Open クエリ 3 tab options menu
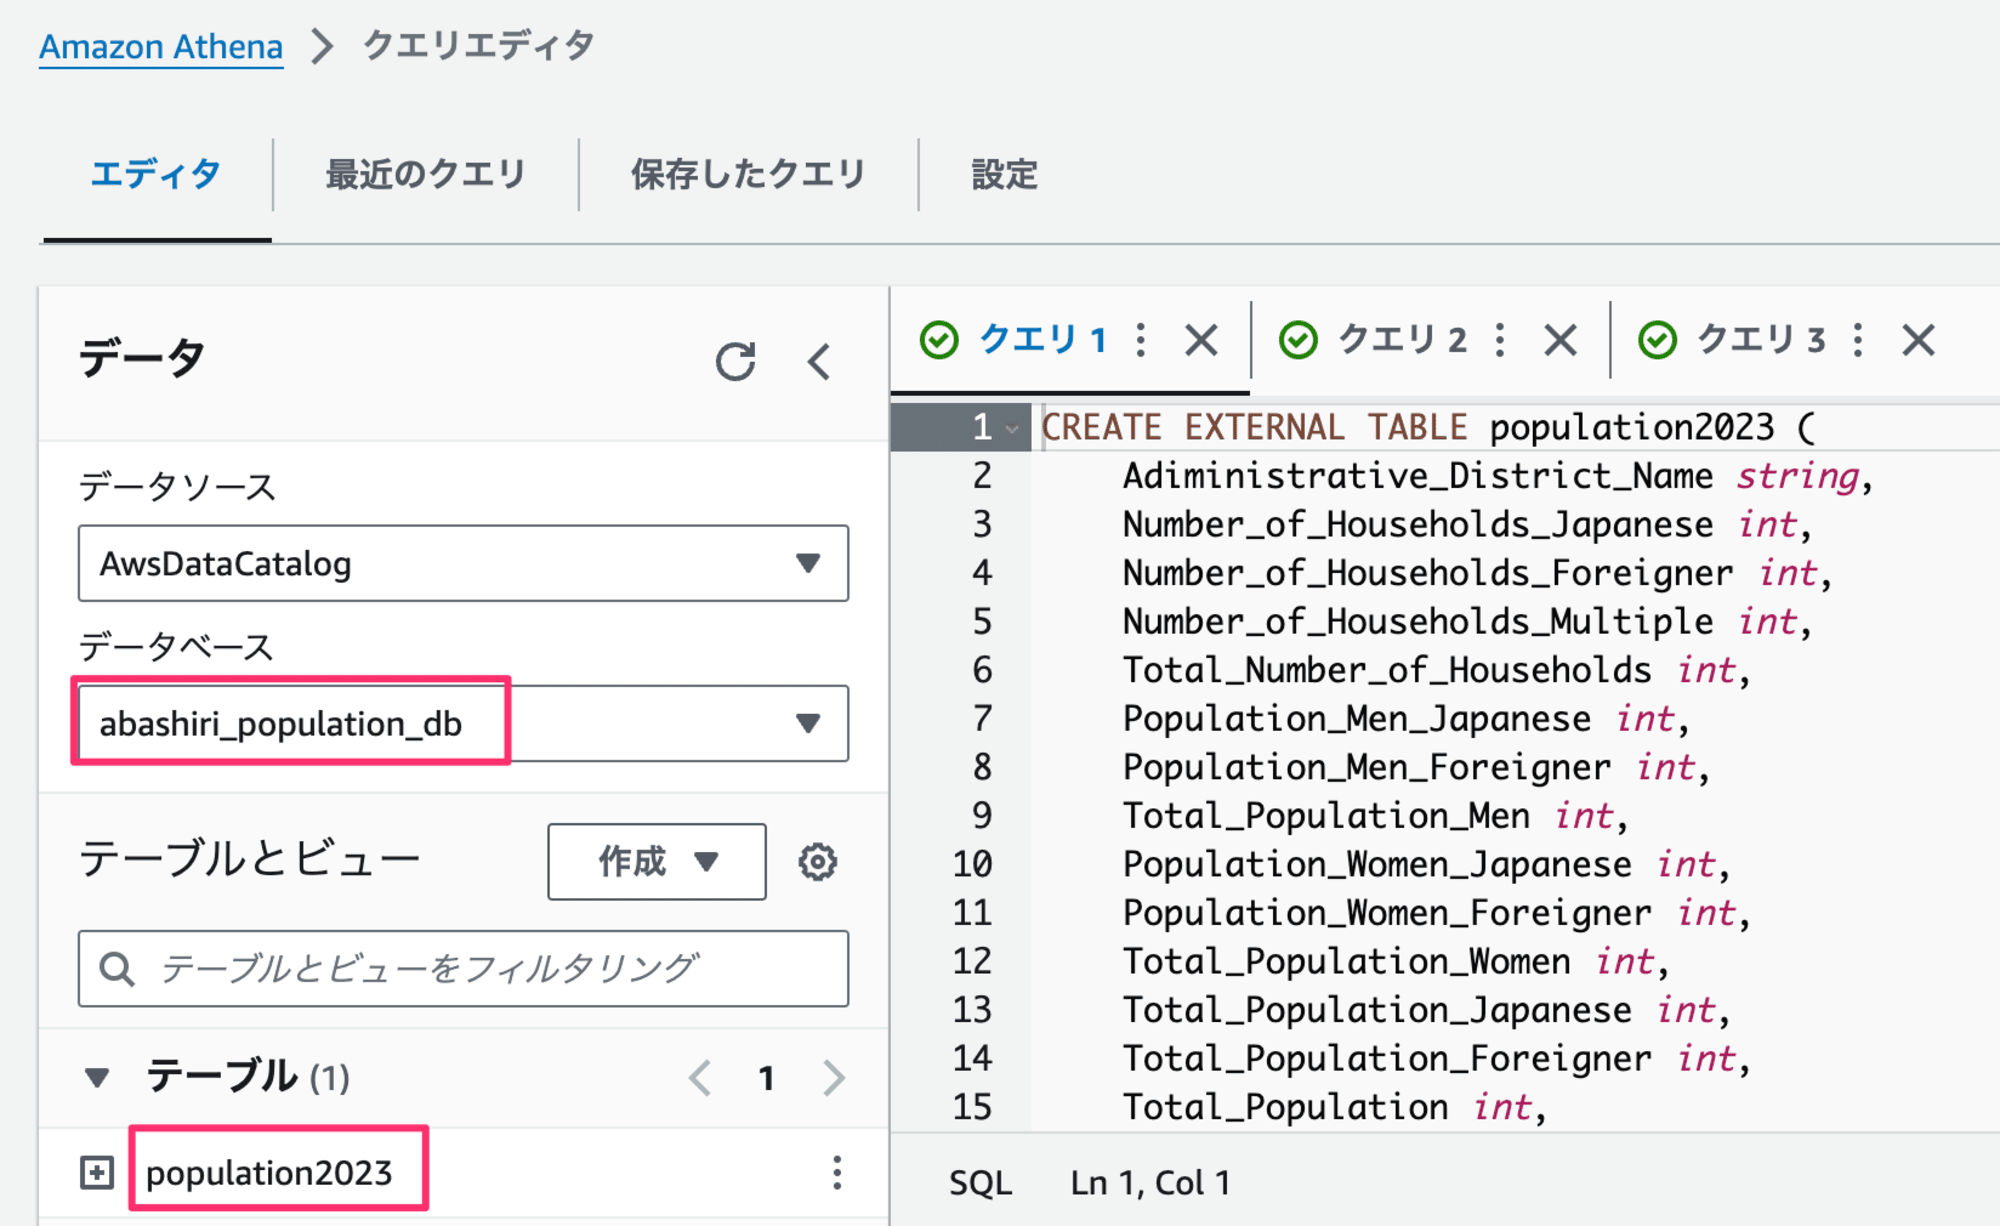Image resolution: width=2000 pixels, height=1226 pixels. tap(1858, 340)
